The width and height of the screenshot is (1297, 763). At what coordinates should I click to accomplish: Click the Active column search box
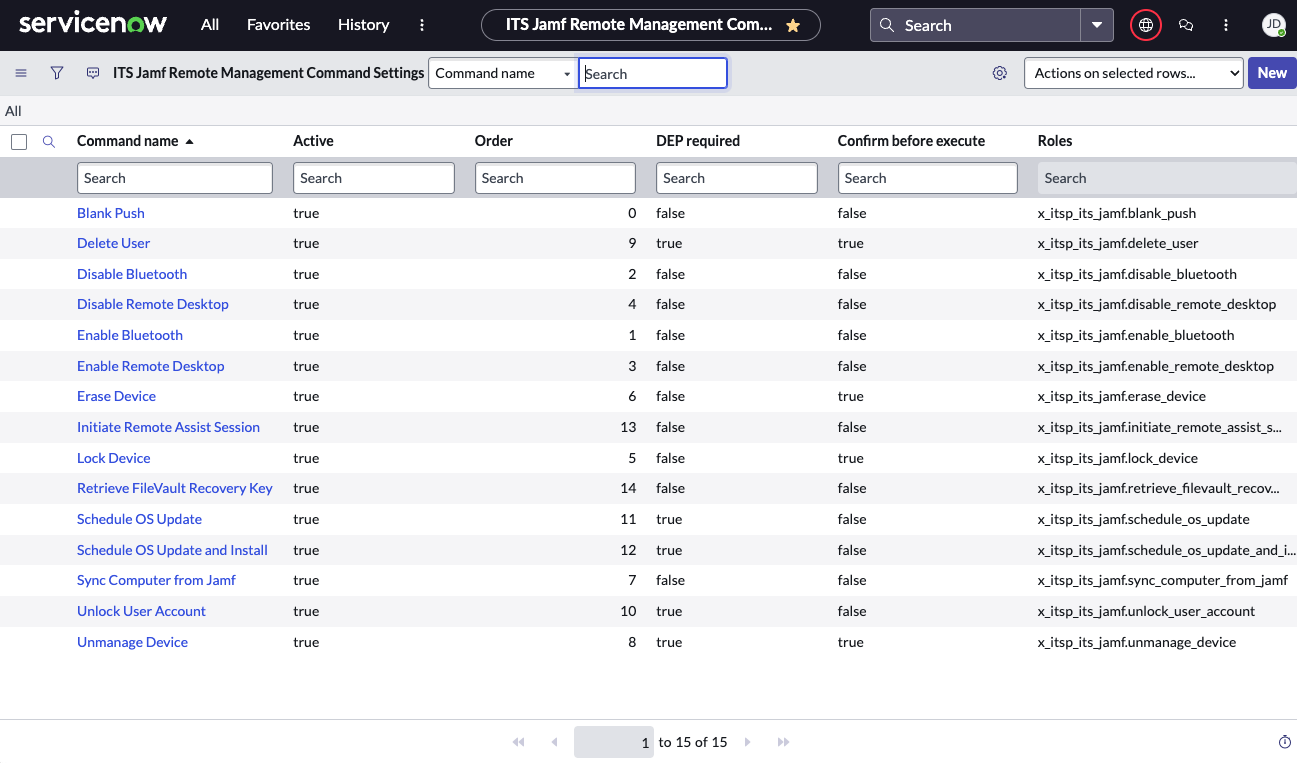374,178
